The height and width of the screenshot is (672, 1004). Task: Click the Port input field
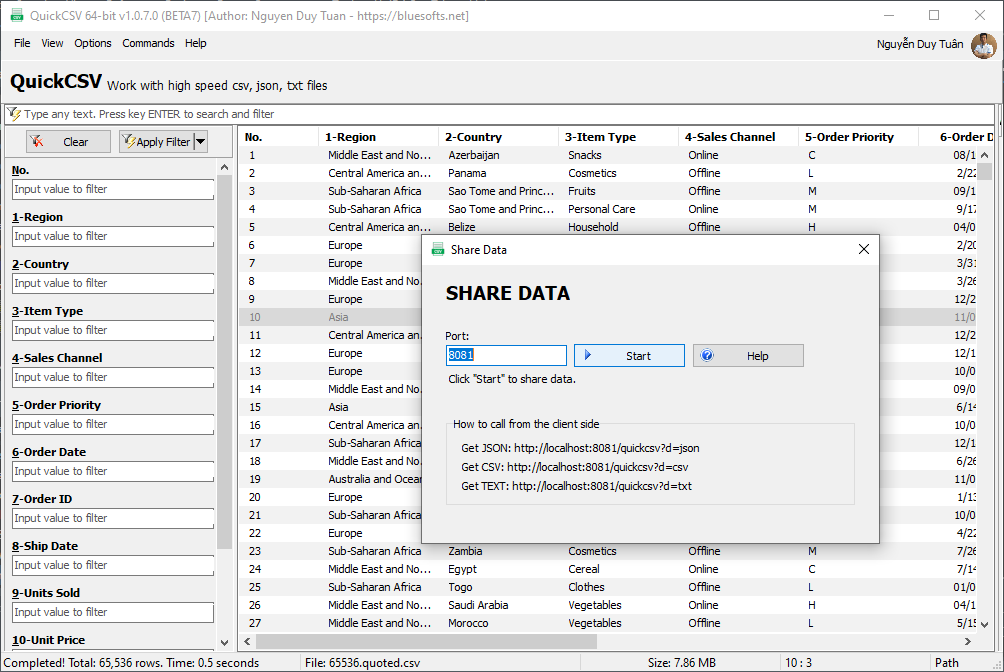(x=506, y=356)
